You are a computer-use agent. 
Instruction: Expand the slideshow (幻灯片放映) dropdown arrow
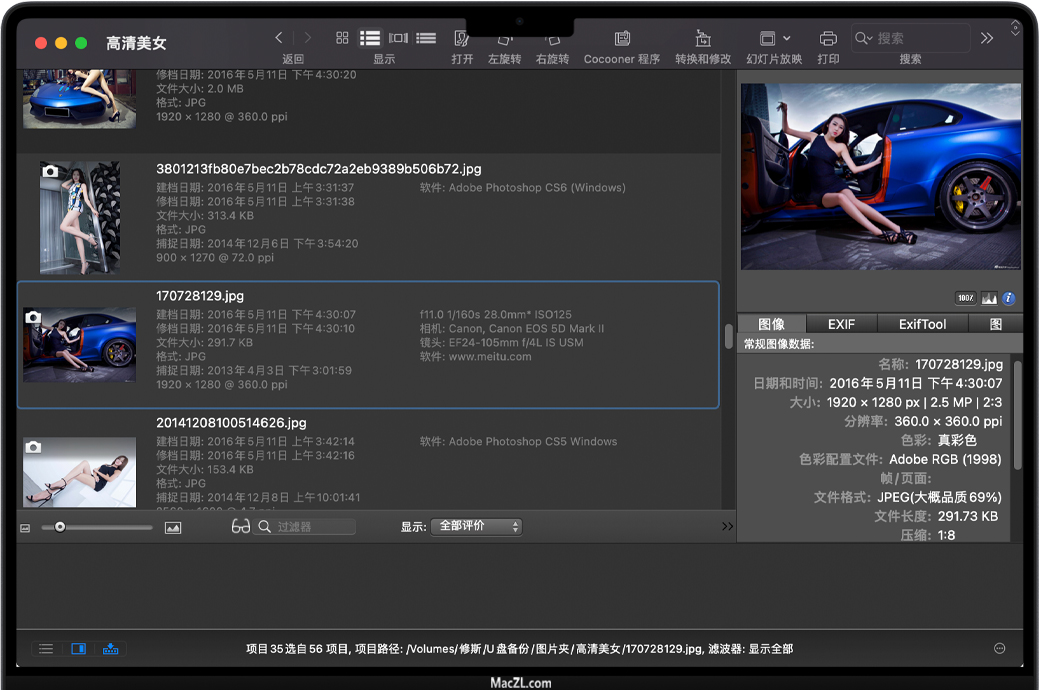787,38
